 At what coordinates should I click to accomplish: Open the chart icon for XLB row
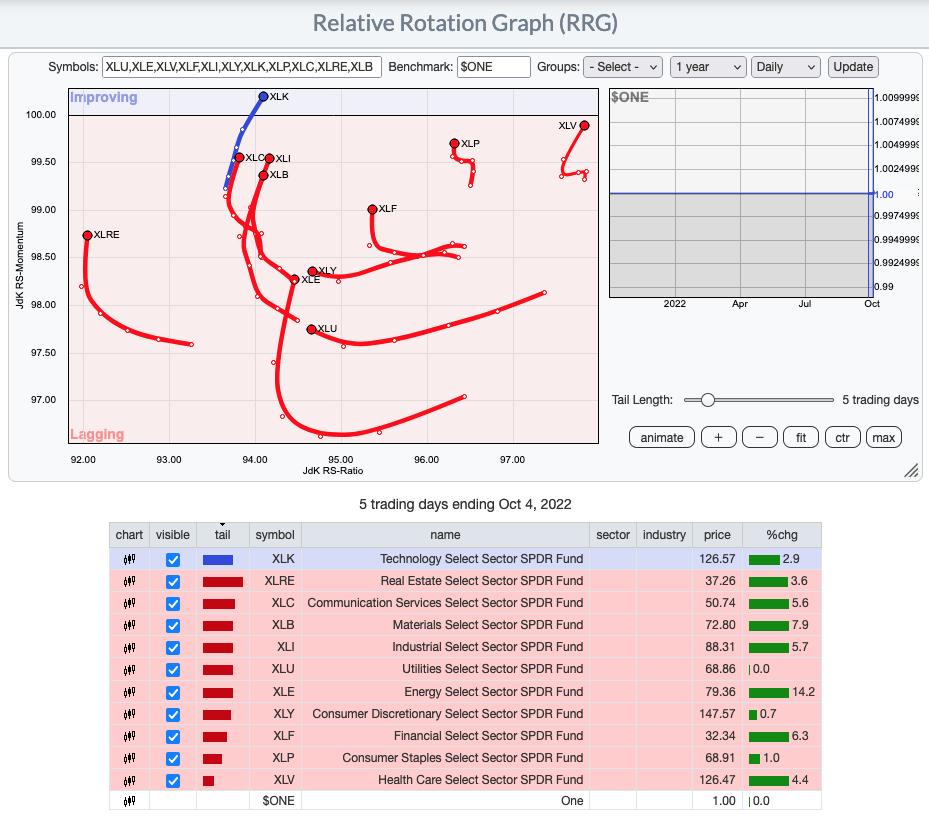129,625
